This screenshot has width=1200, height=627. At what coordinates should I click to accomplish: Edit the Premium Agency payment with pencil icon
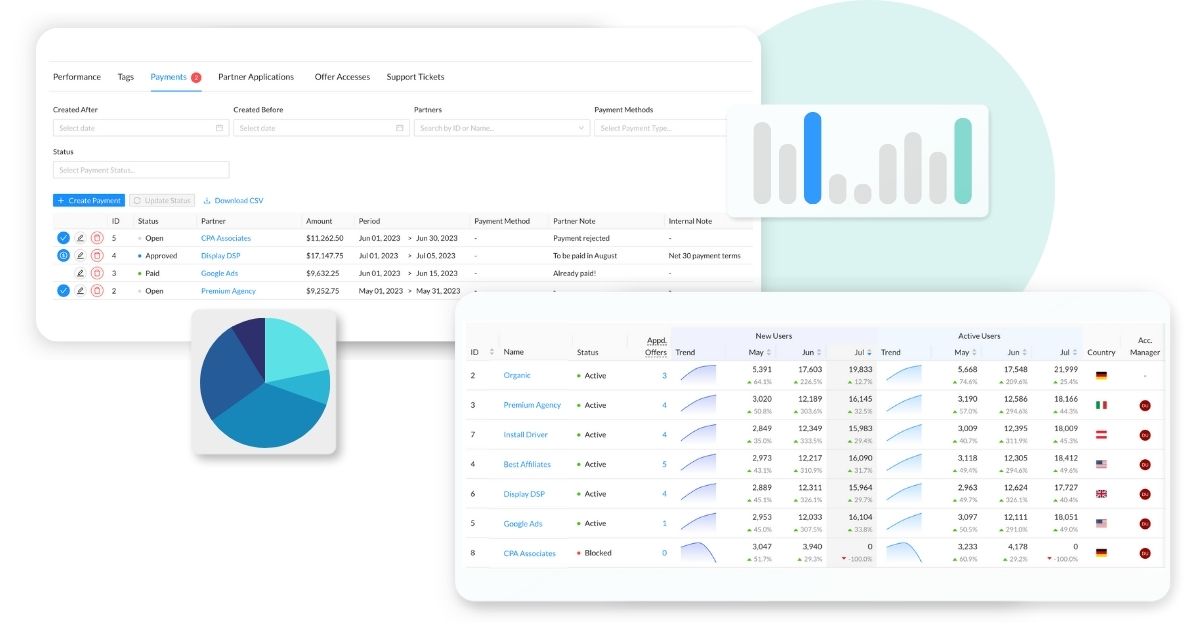80,291
